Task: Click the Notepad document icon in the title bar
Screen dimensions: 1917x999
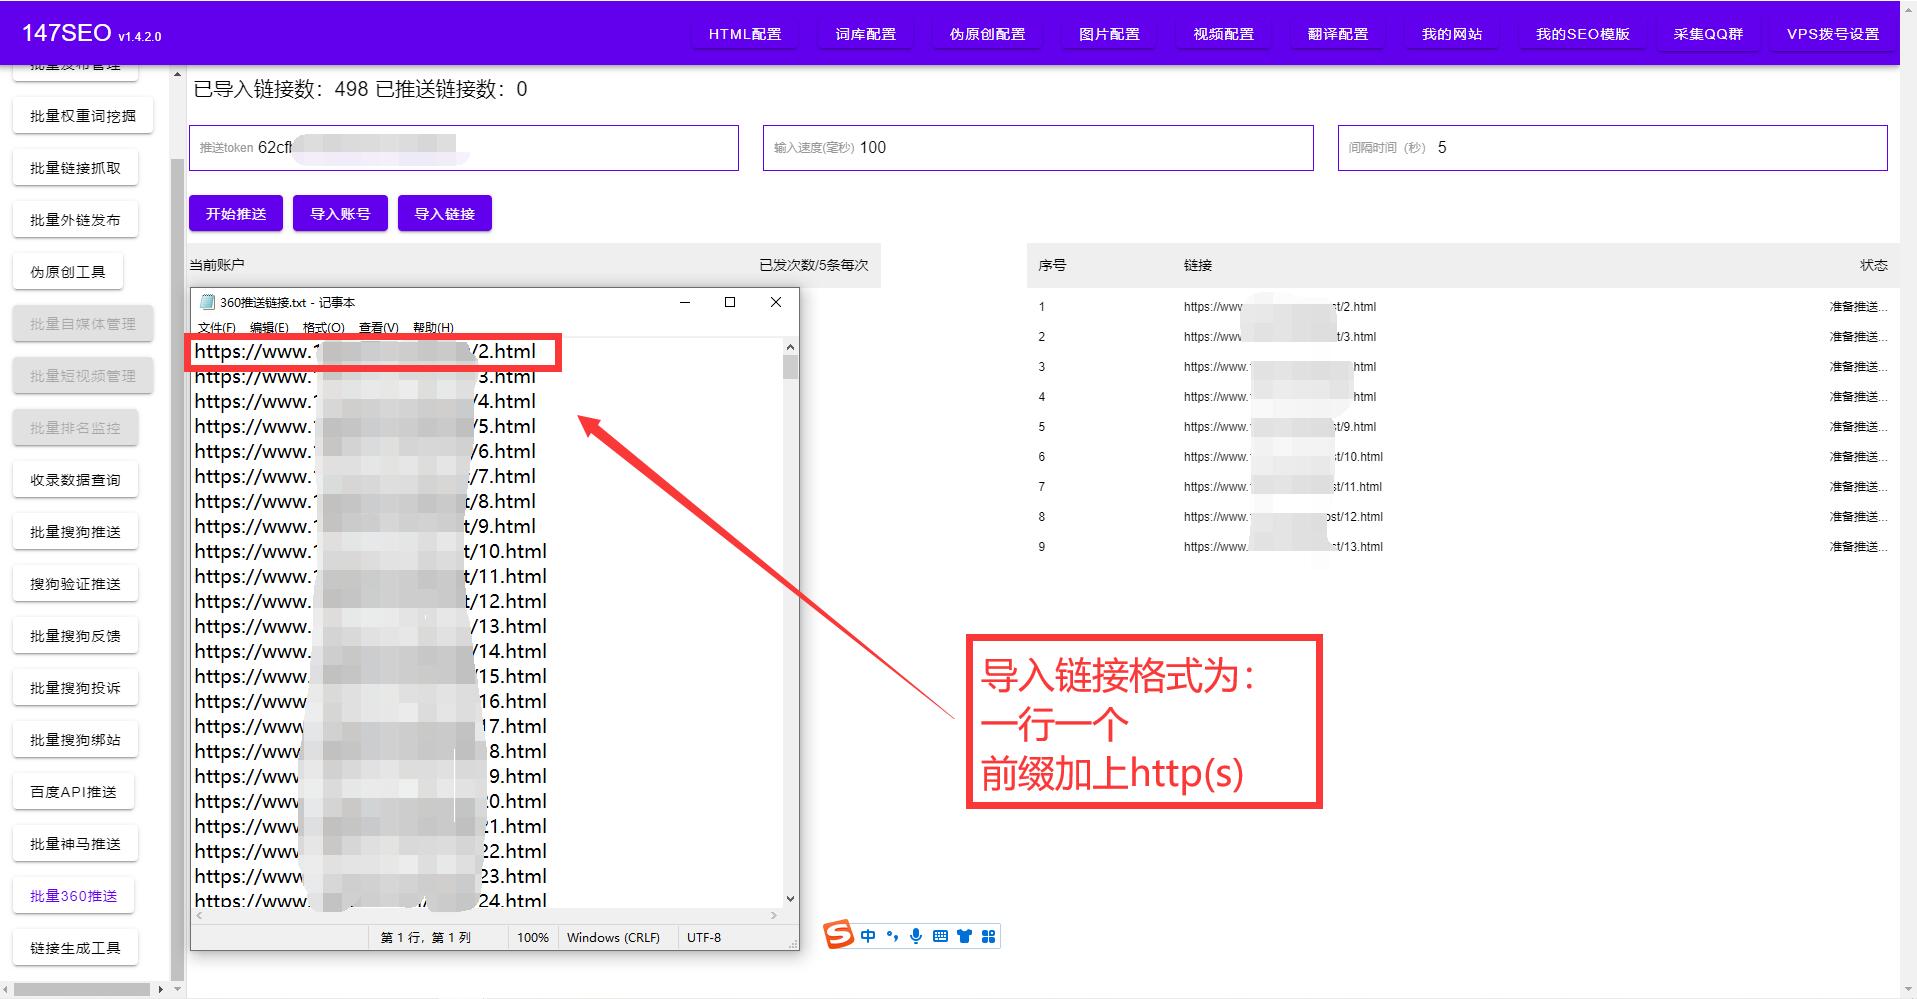Action: point(207,301)
